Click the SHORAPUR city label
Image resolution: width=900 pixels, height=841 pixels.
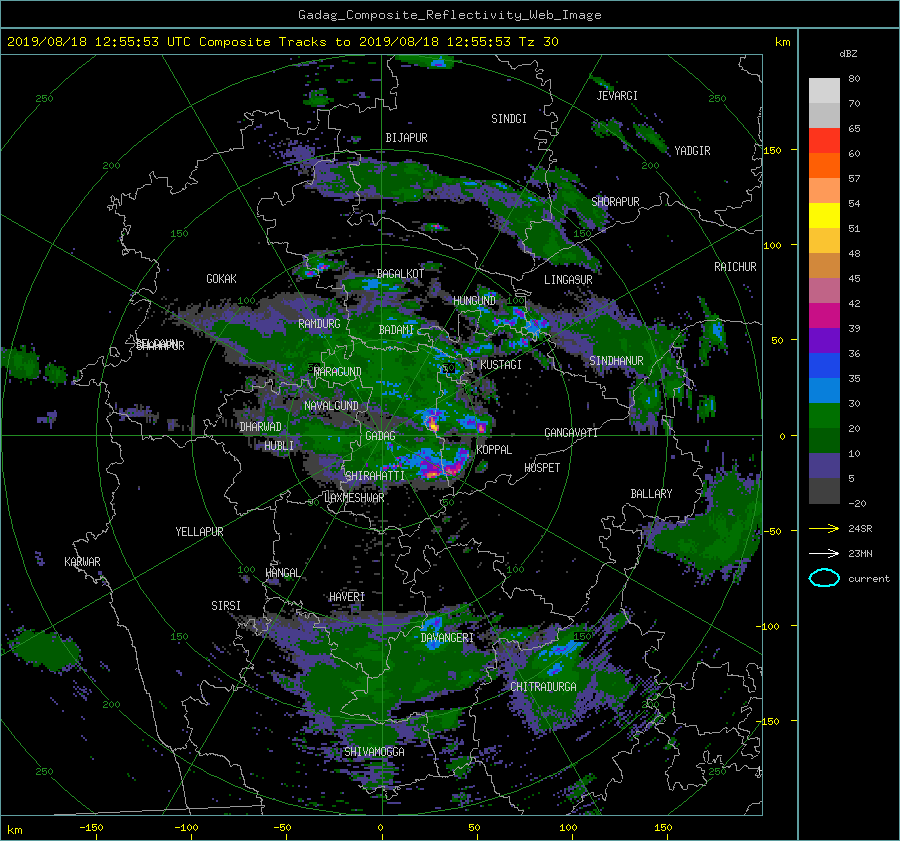(615, 202)
